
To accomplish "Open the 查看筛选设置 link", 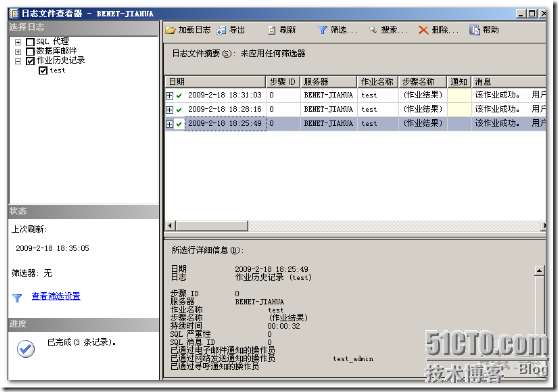I will point(56,296).
